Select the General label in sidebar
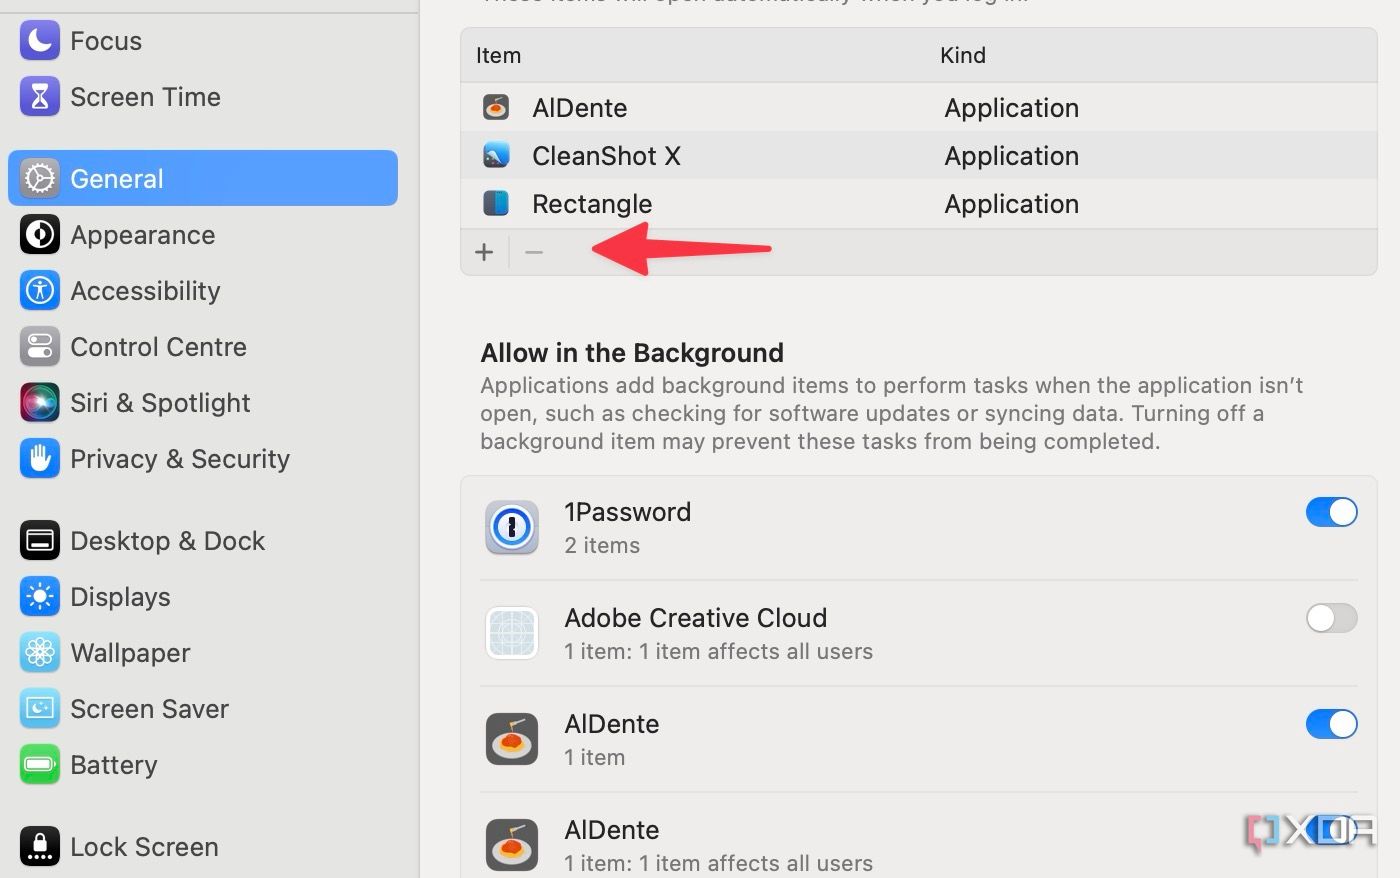The image size is (1400, 878). pyautogui.click(x=116, y=179)
